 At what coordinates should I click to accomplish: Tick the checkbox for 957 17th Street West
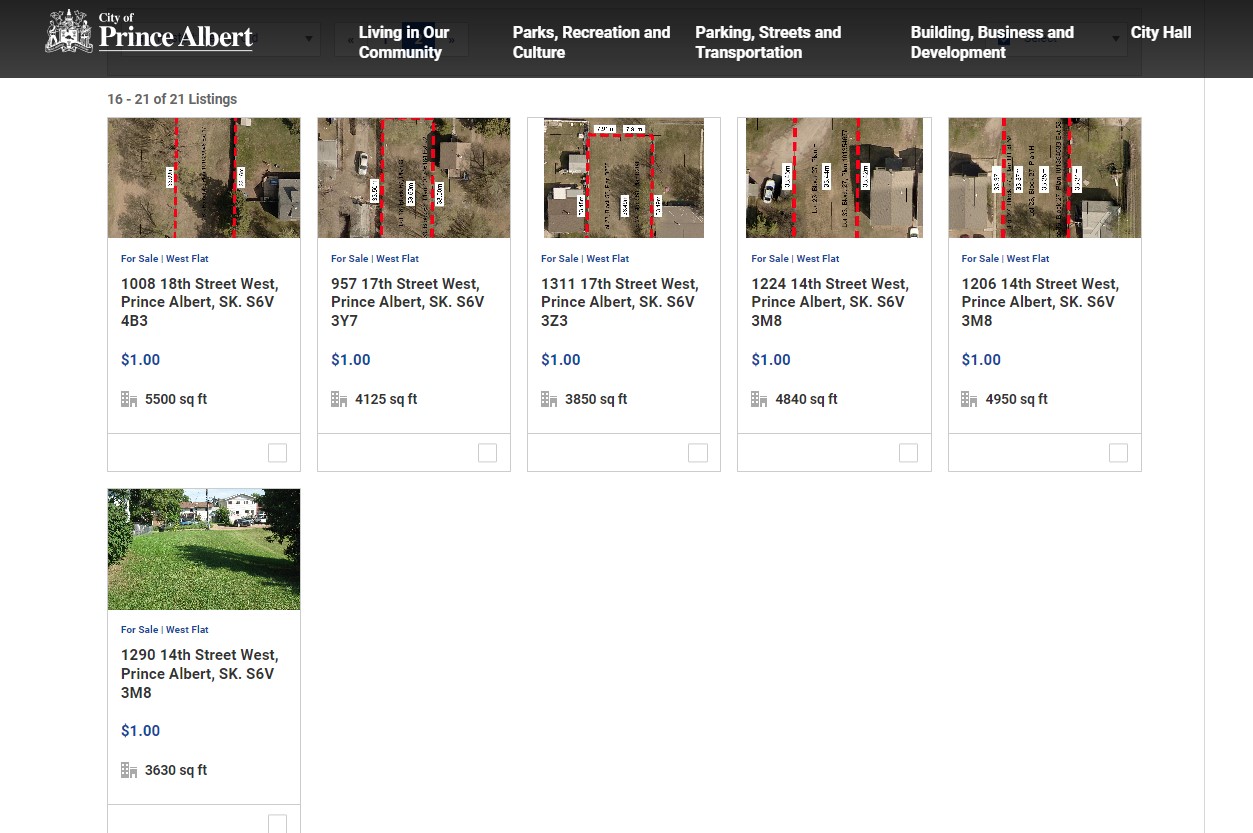coord(488,453)
